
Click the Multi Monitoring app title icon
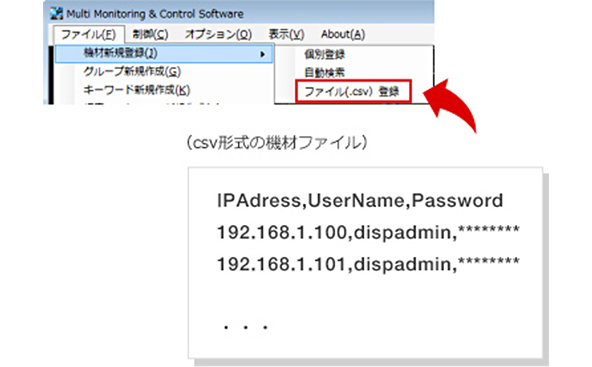click(57, 14)
